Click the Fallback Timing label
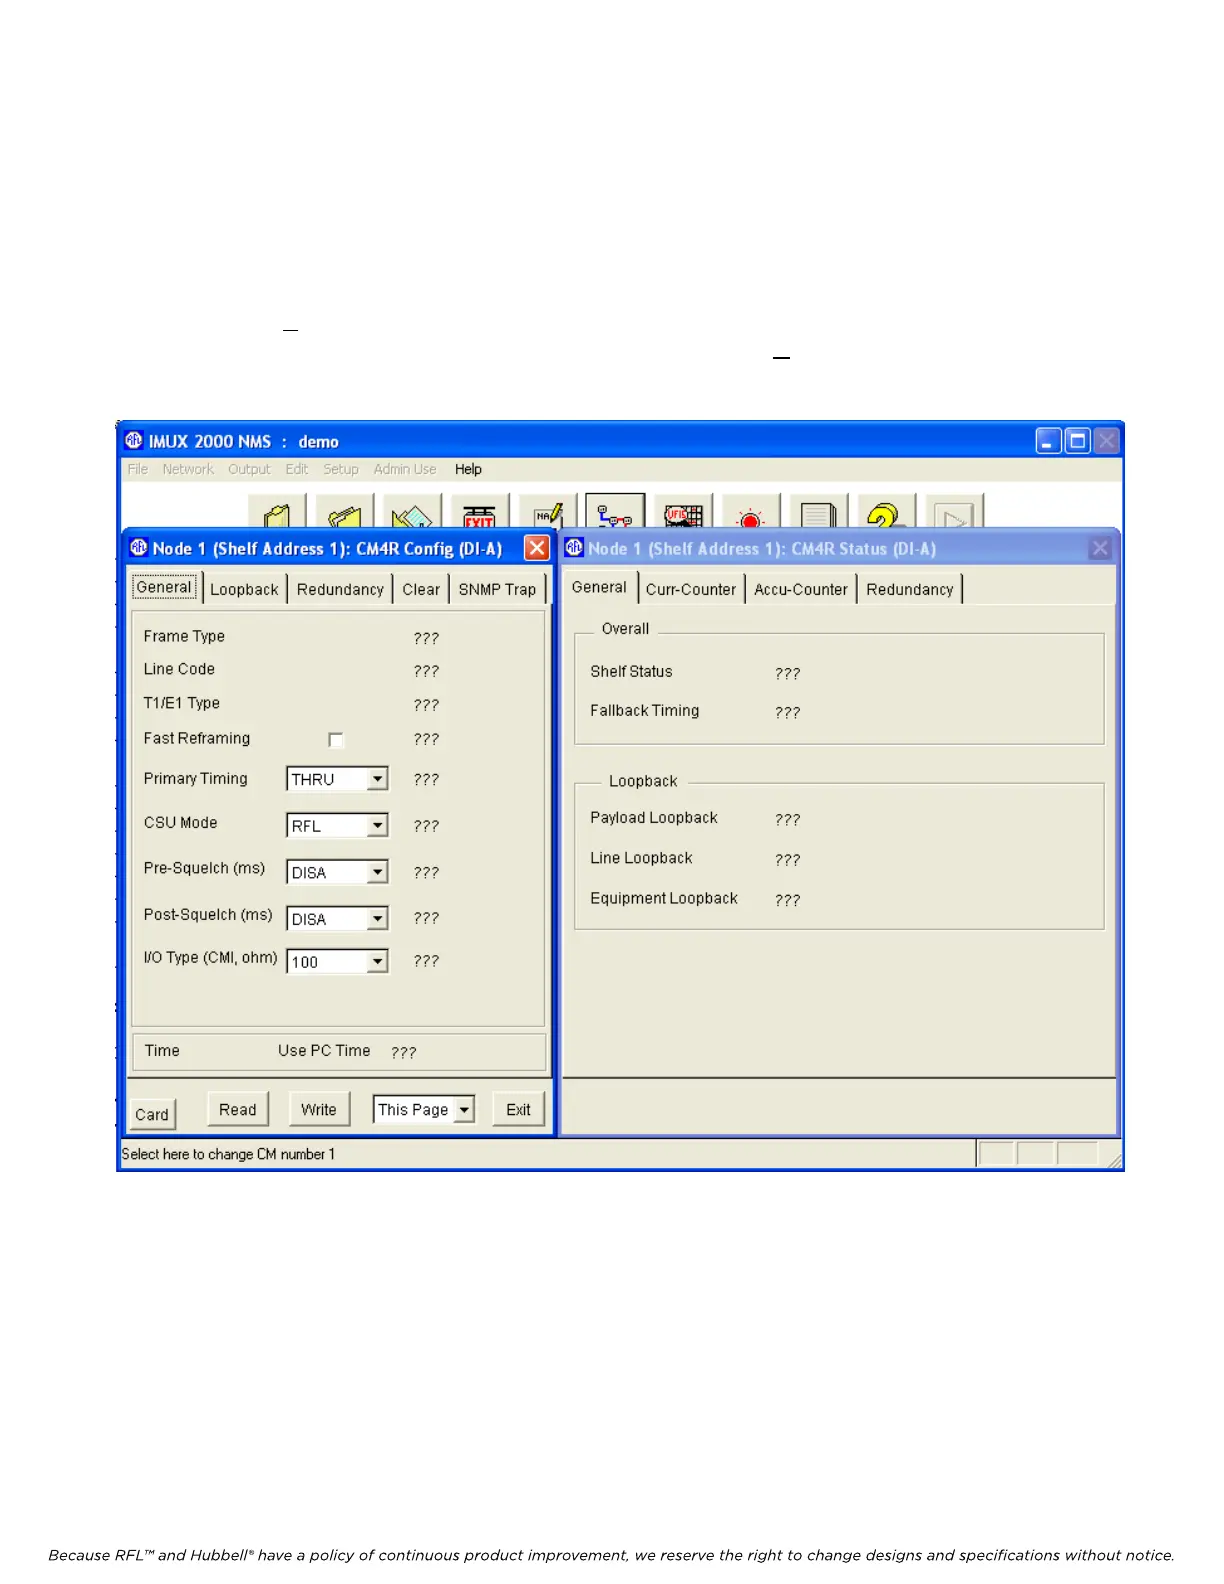 point(644,710)
